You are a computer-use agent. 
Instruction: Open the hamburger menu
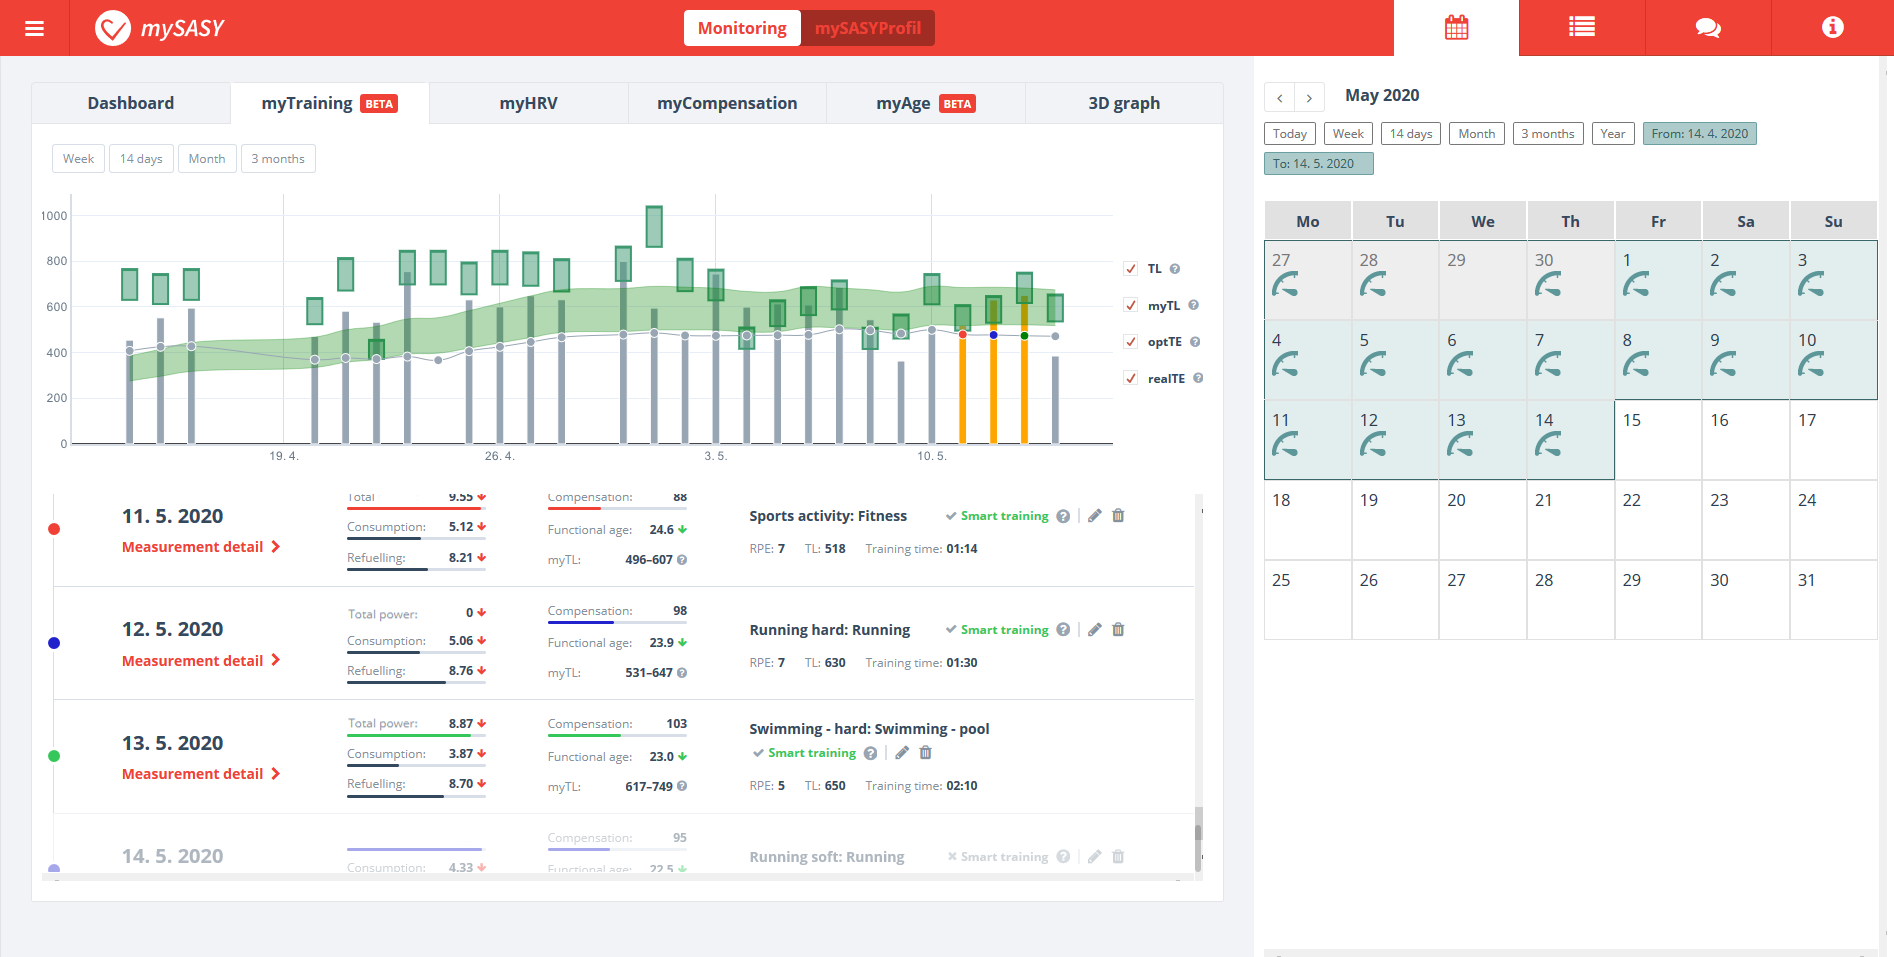(34, 28)
